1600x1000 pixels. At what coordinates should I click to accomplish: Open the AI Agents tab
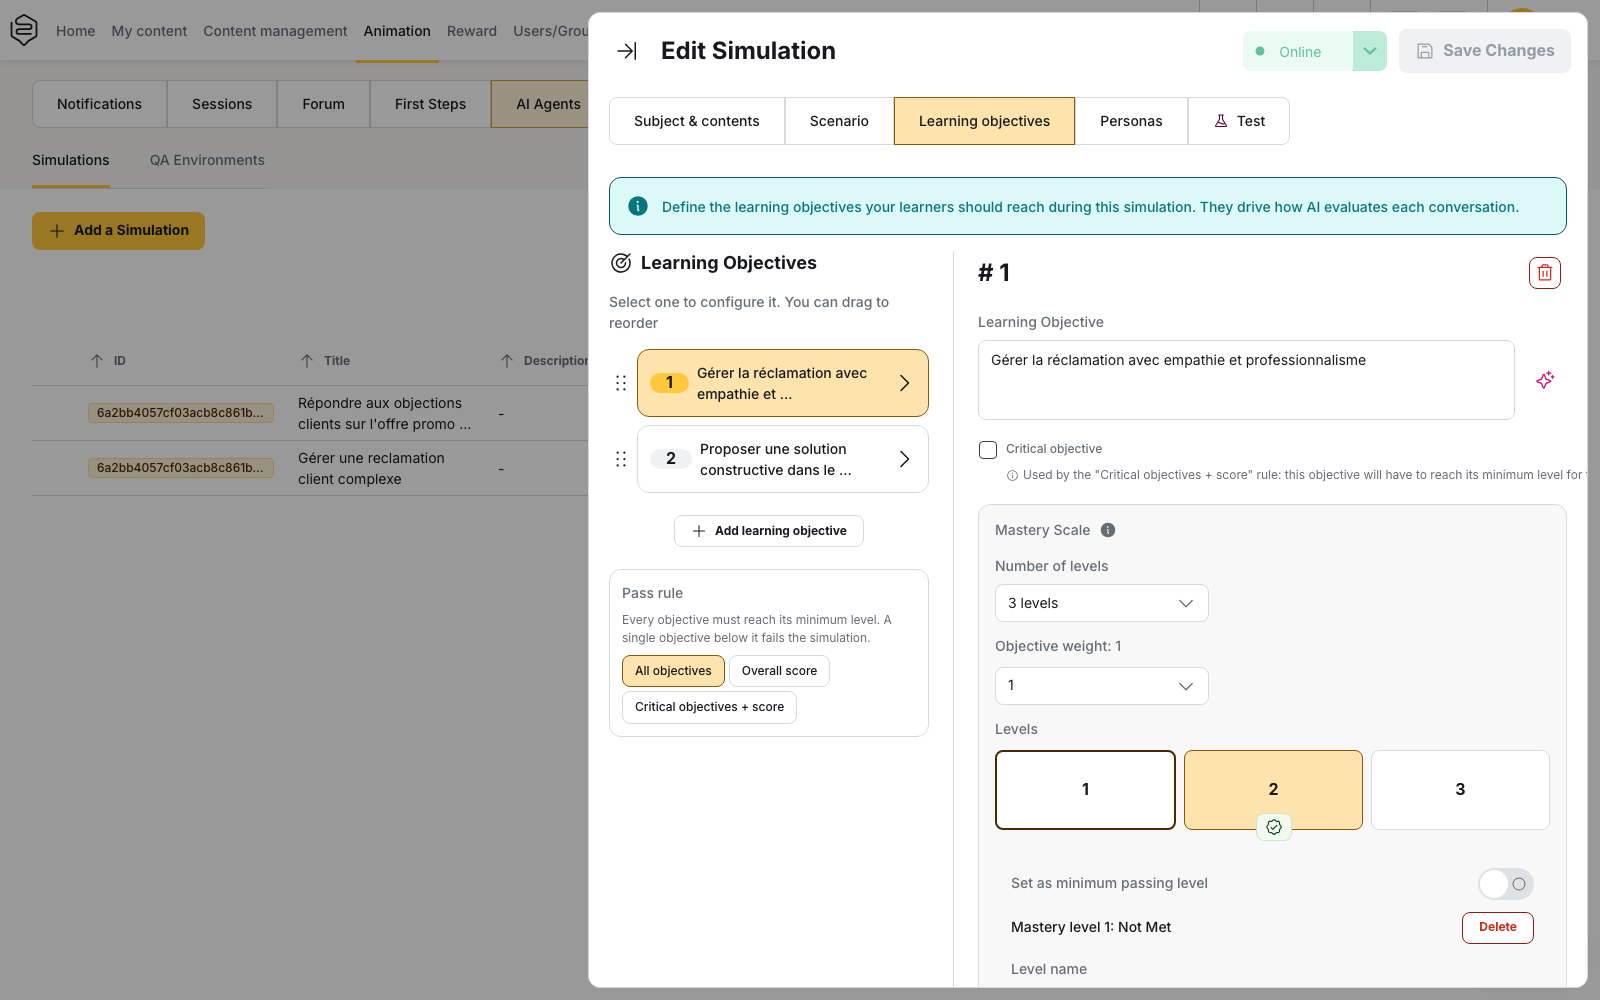541,104
